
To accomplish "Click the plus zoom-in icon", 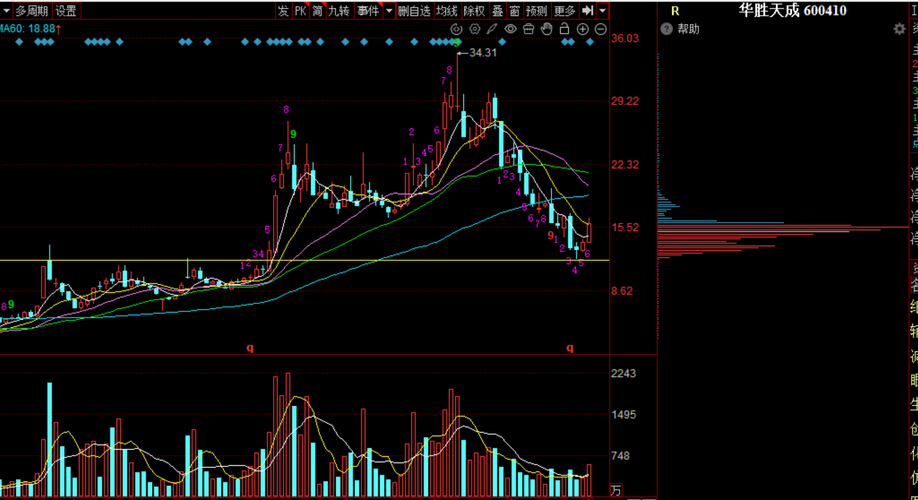I will pyautogui.click(x=583, y=29).
